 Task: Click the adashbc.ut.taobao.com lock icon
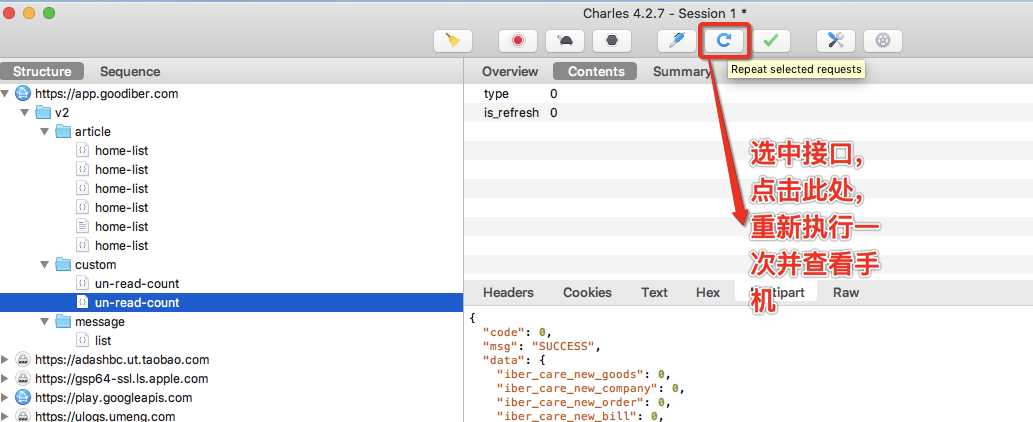click(23, 359)
